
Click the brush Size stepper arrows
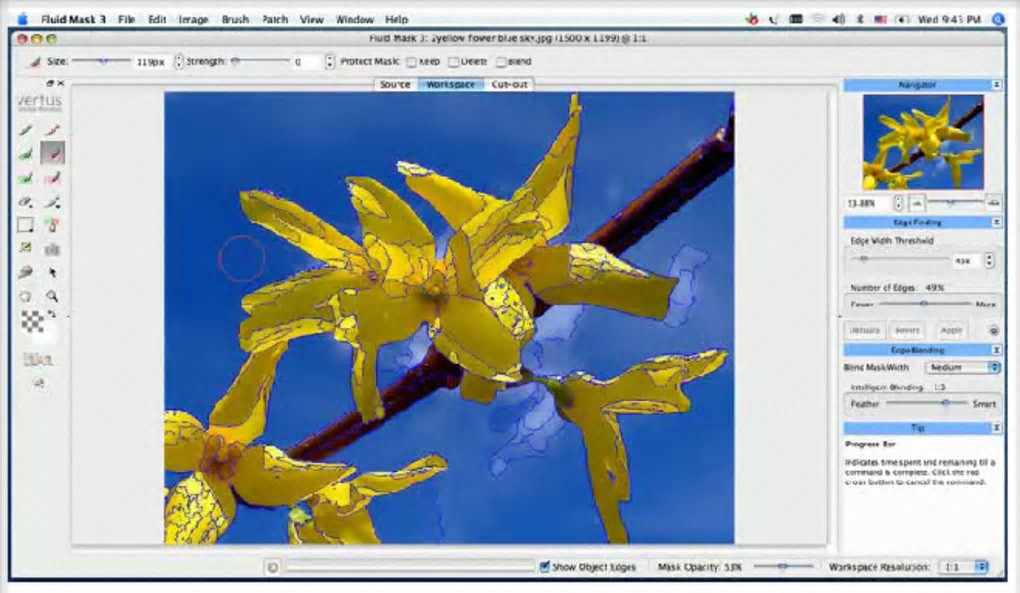pyautogui.click(x=179, y=62)
